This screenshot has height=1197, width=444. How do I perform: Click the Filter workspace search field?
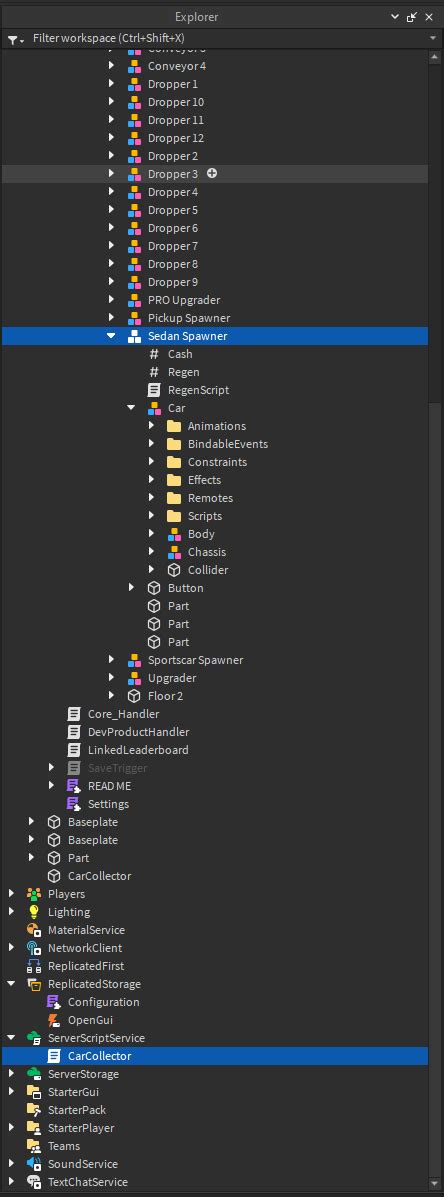pyautogui.click(x=227, y=38)
